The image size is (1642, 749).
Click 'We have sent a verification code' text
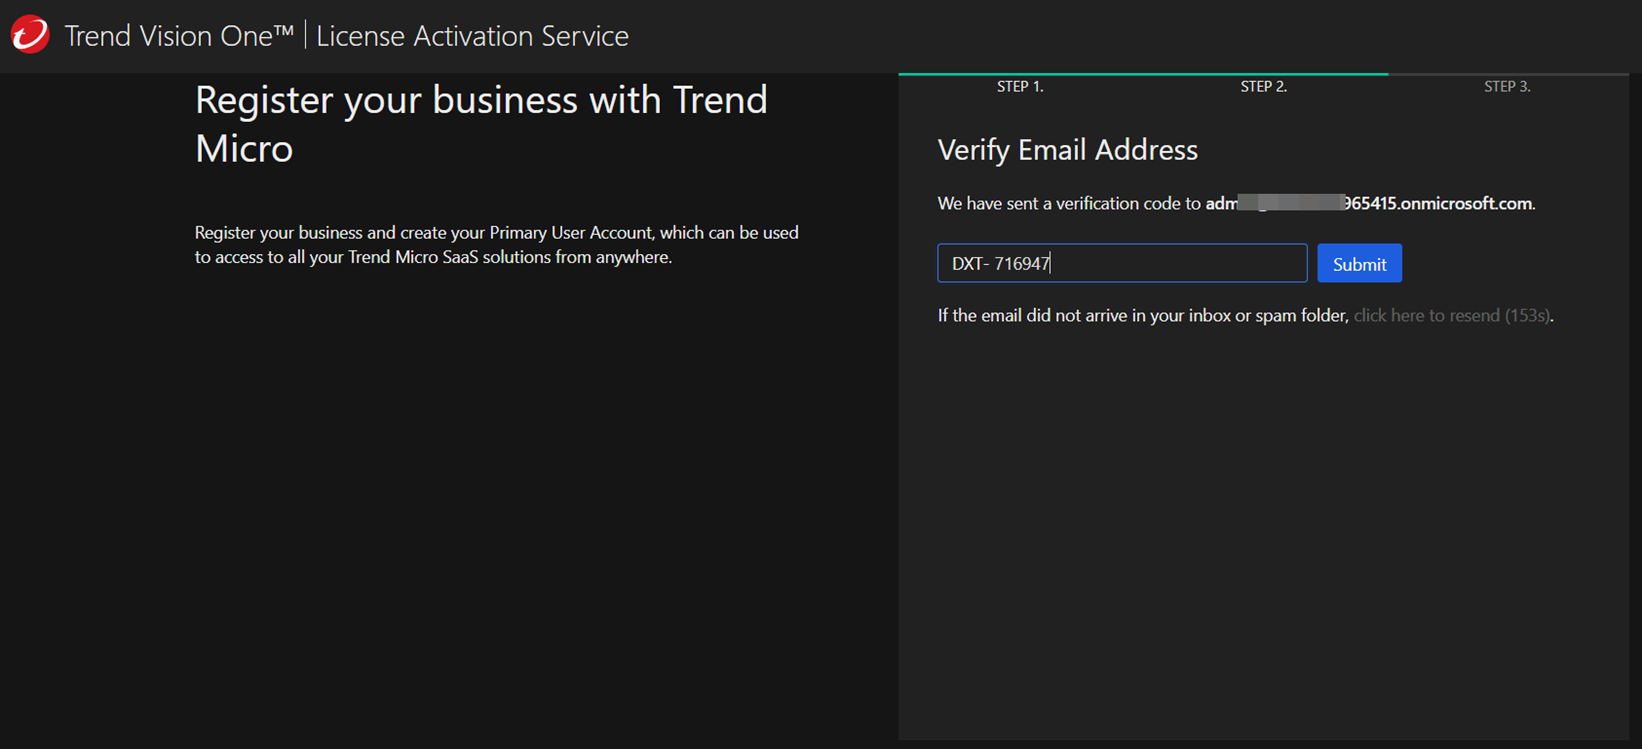1068,204
